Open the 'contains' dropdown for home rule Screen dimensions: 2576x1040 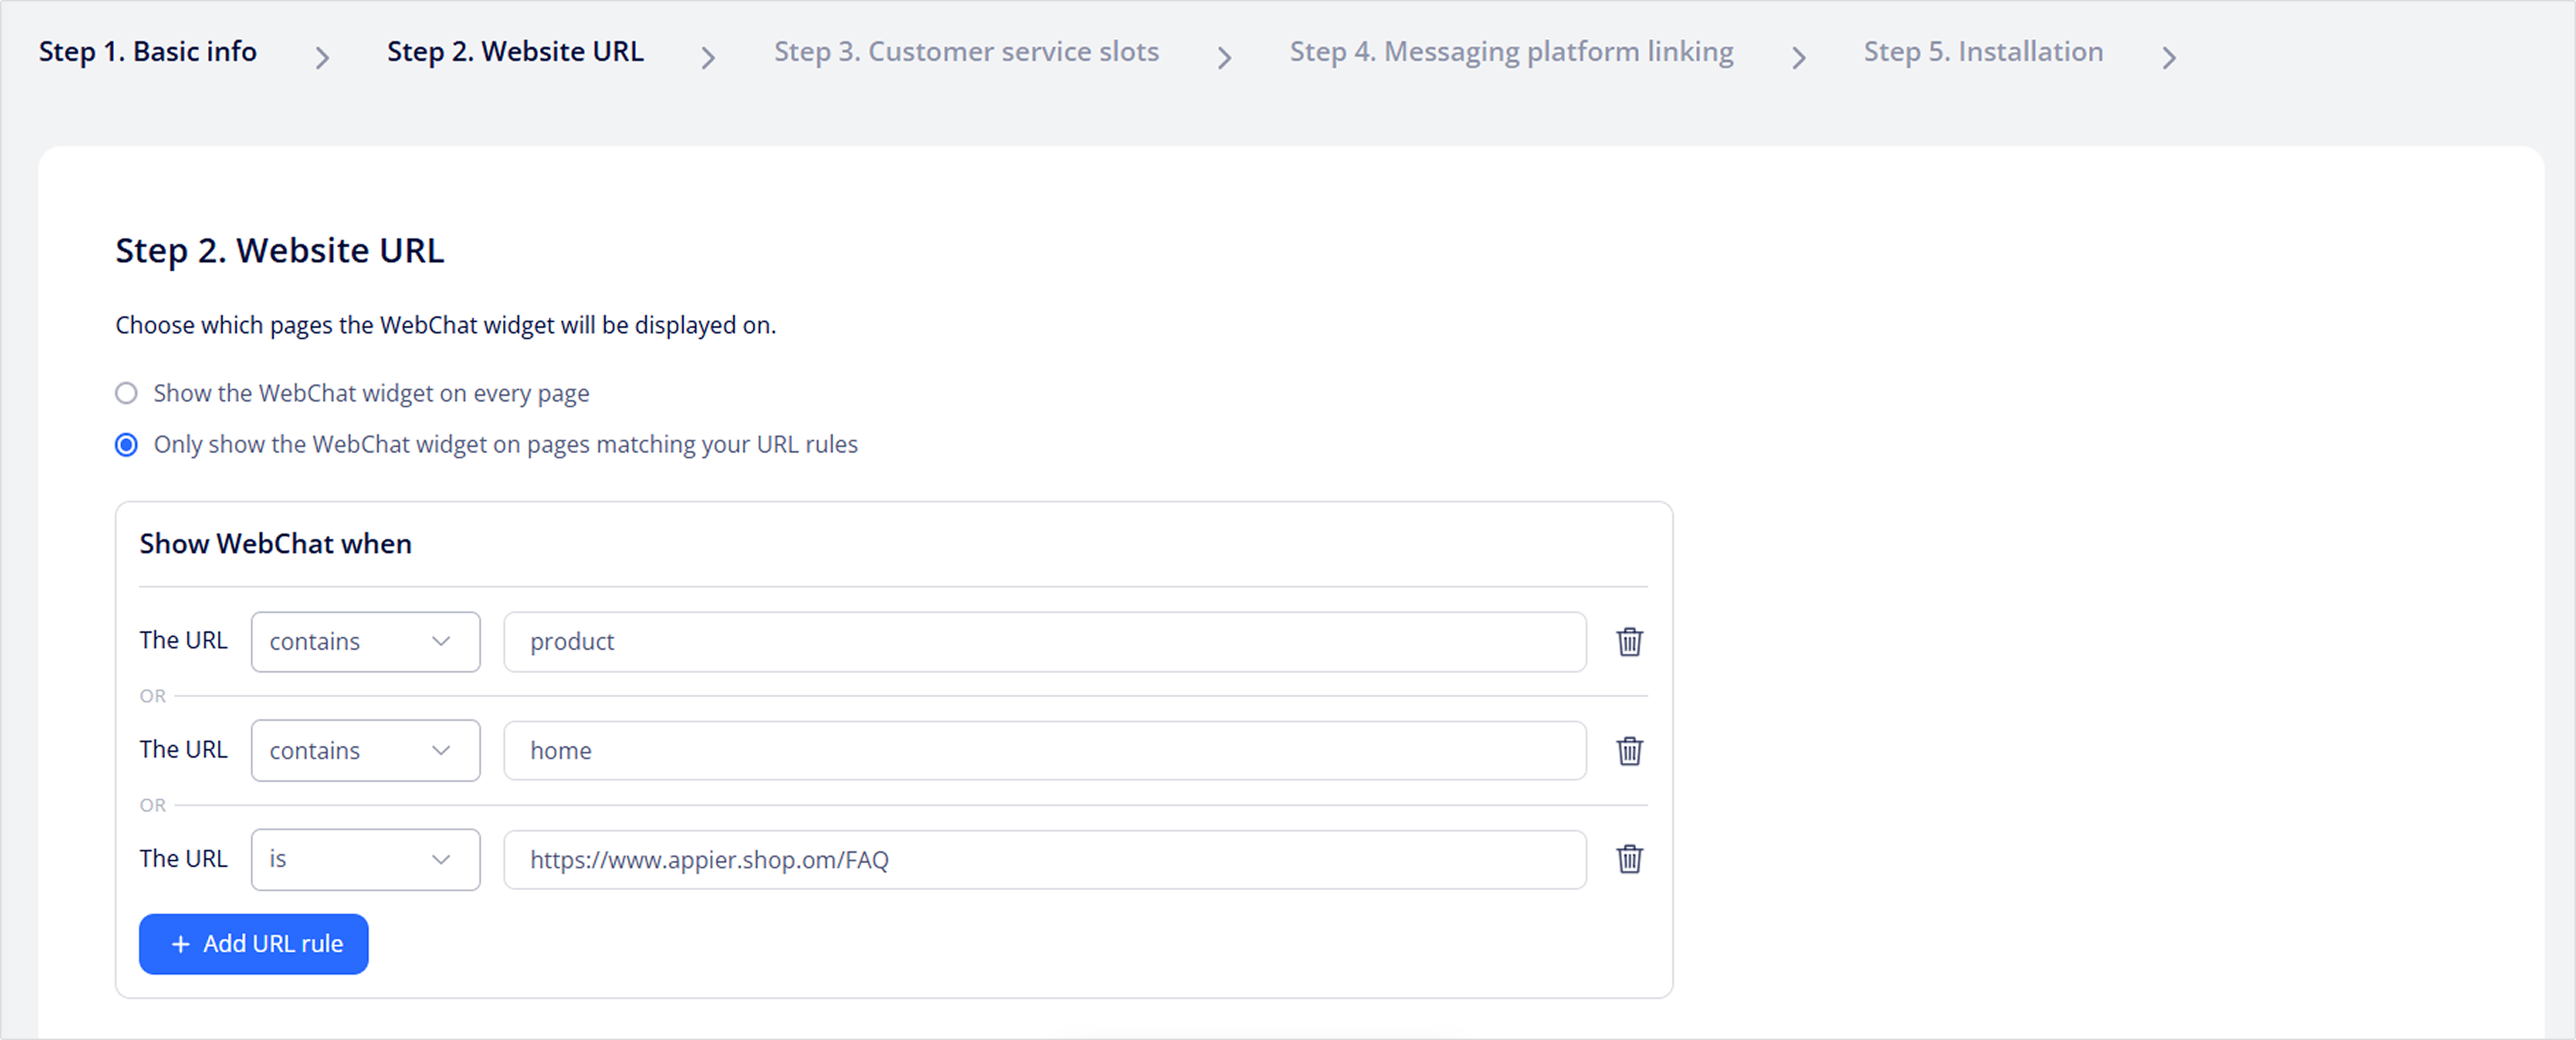[365, 750]
